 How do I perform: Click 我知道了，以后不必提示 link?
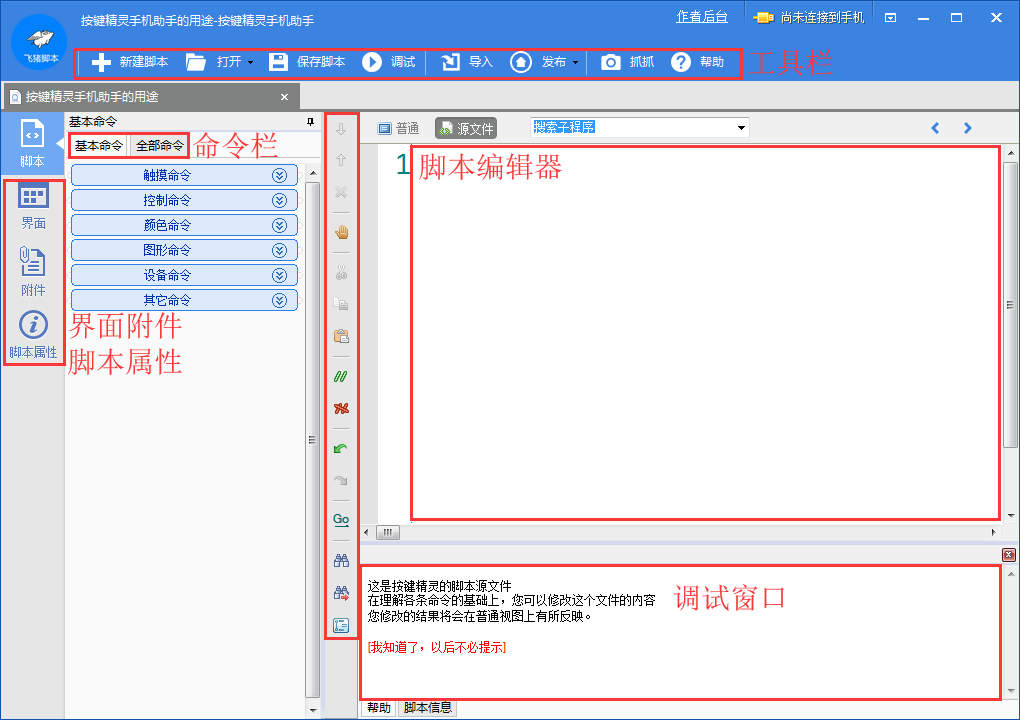[x=436, y=647]
